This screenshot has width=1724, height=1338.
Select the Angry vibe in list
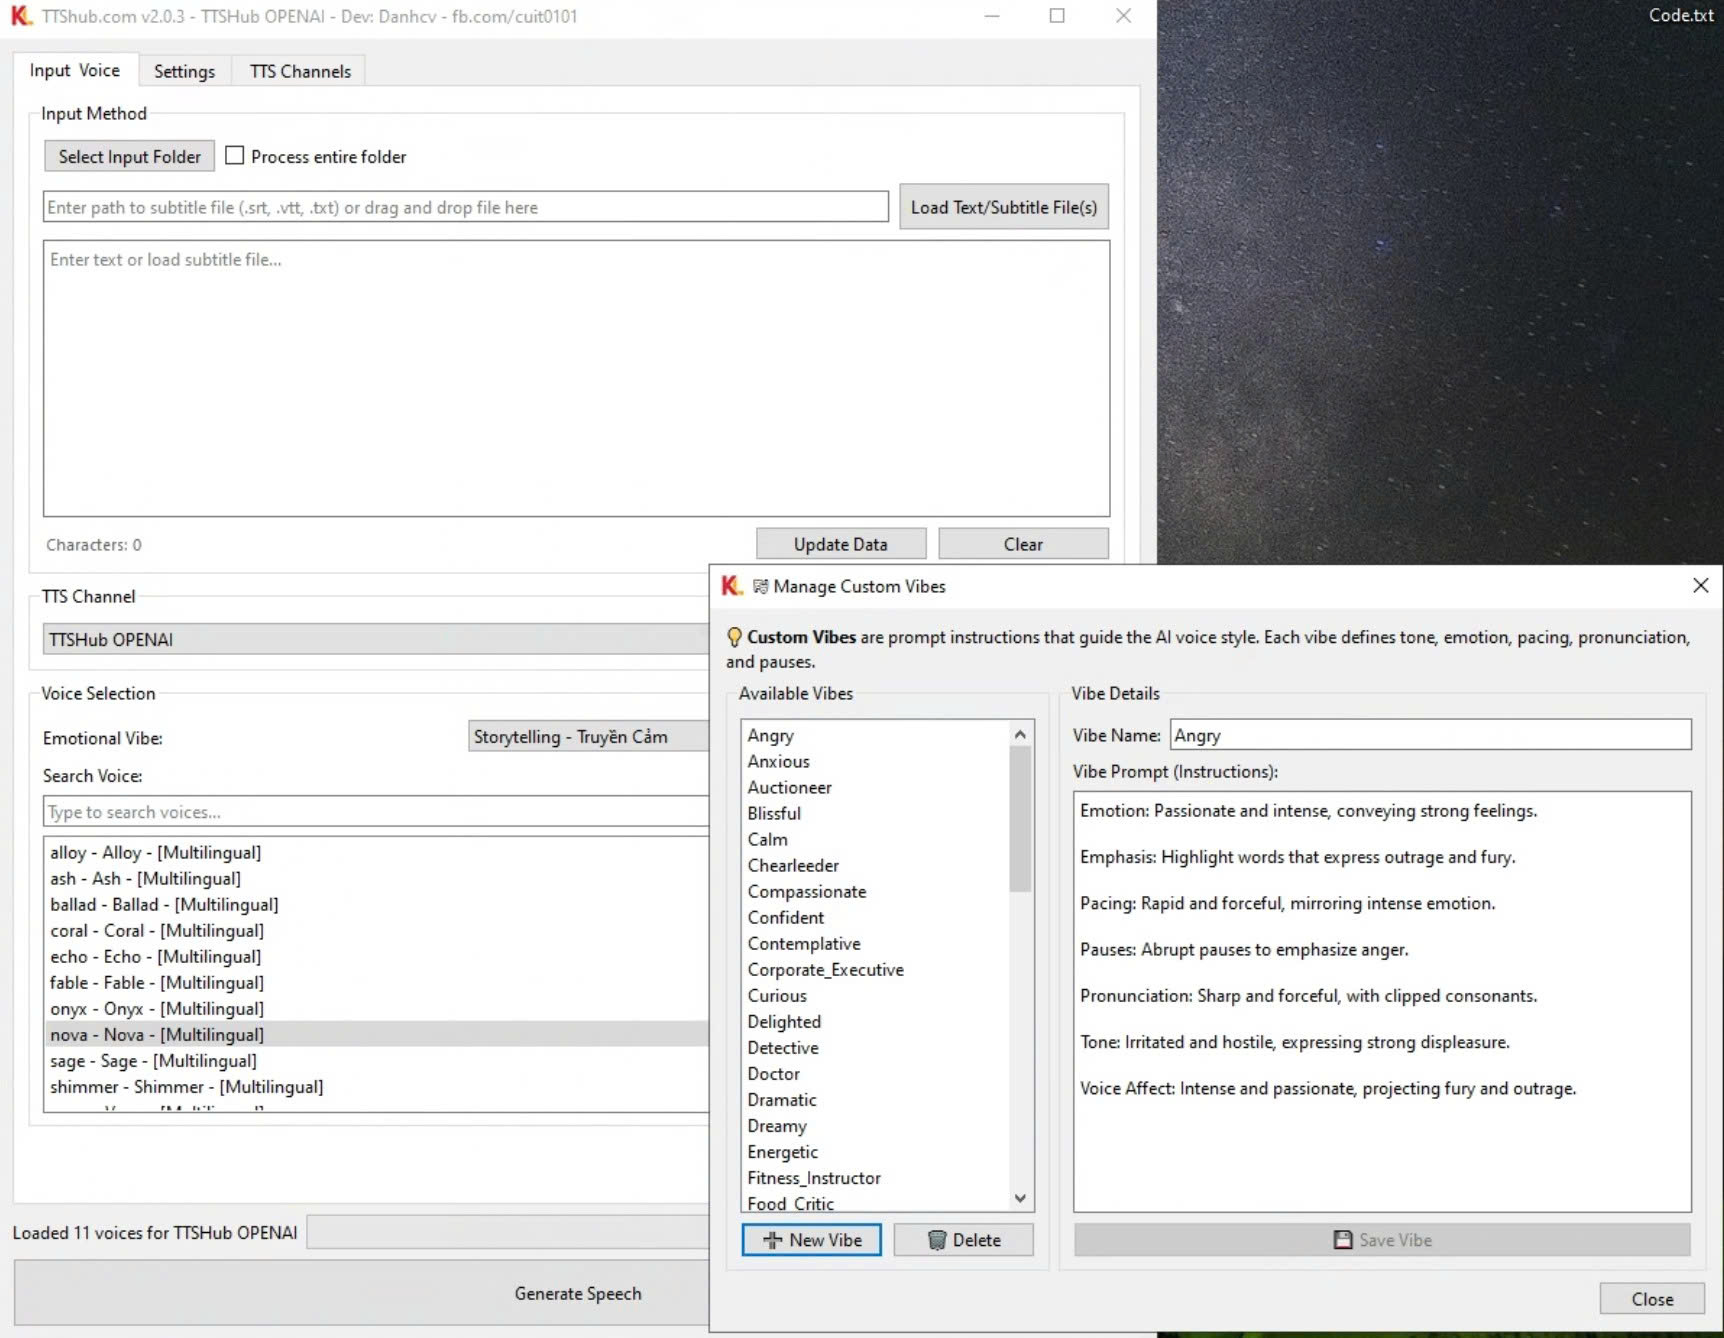click(876, 735)
